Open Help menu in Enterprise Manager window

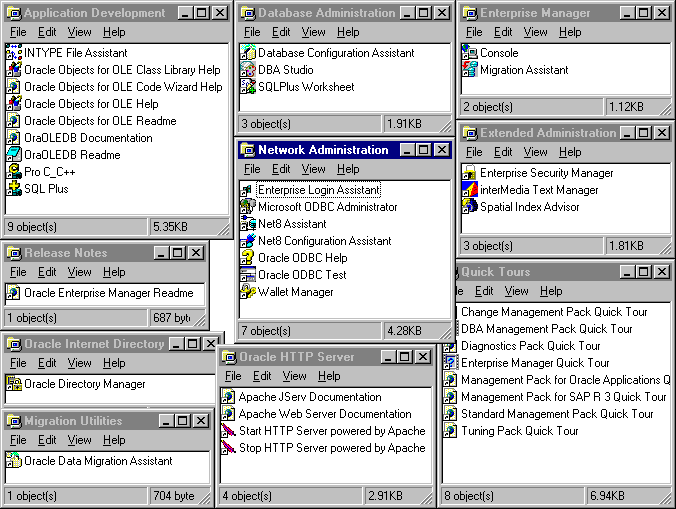570,32
